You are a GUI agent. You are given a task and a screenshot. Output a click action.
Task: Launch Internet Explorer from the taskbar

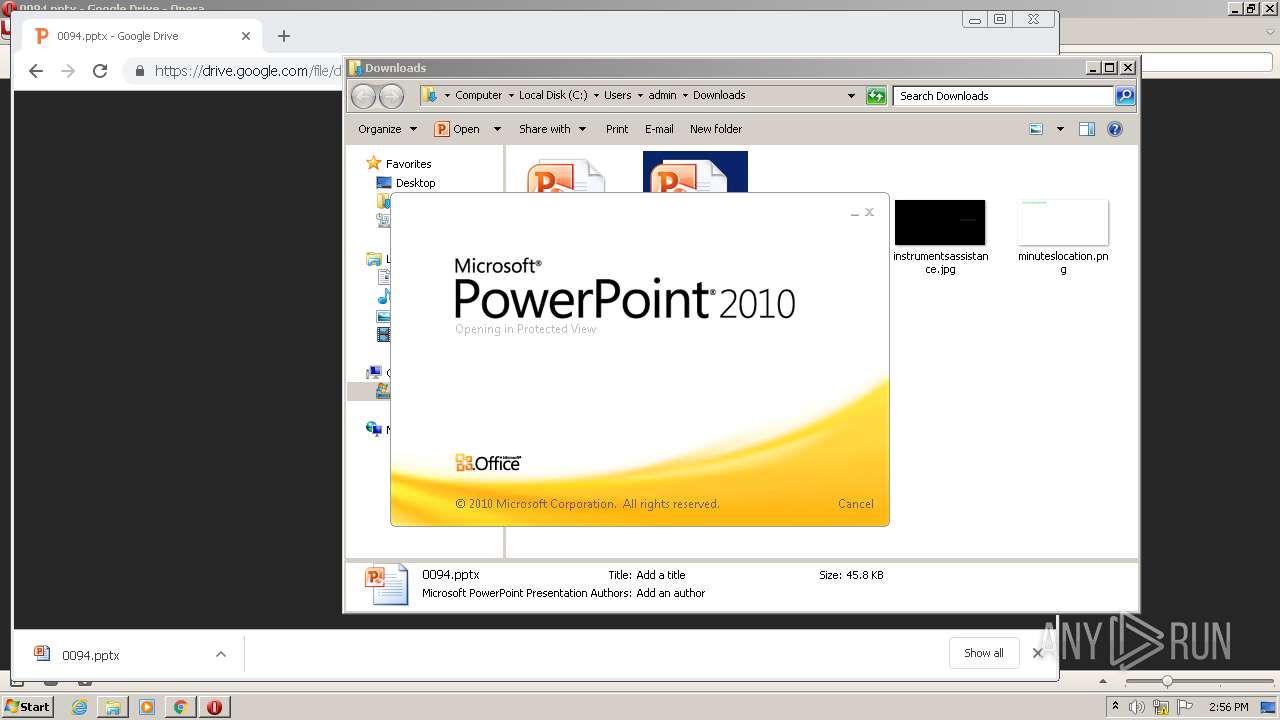(79, 707)
